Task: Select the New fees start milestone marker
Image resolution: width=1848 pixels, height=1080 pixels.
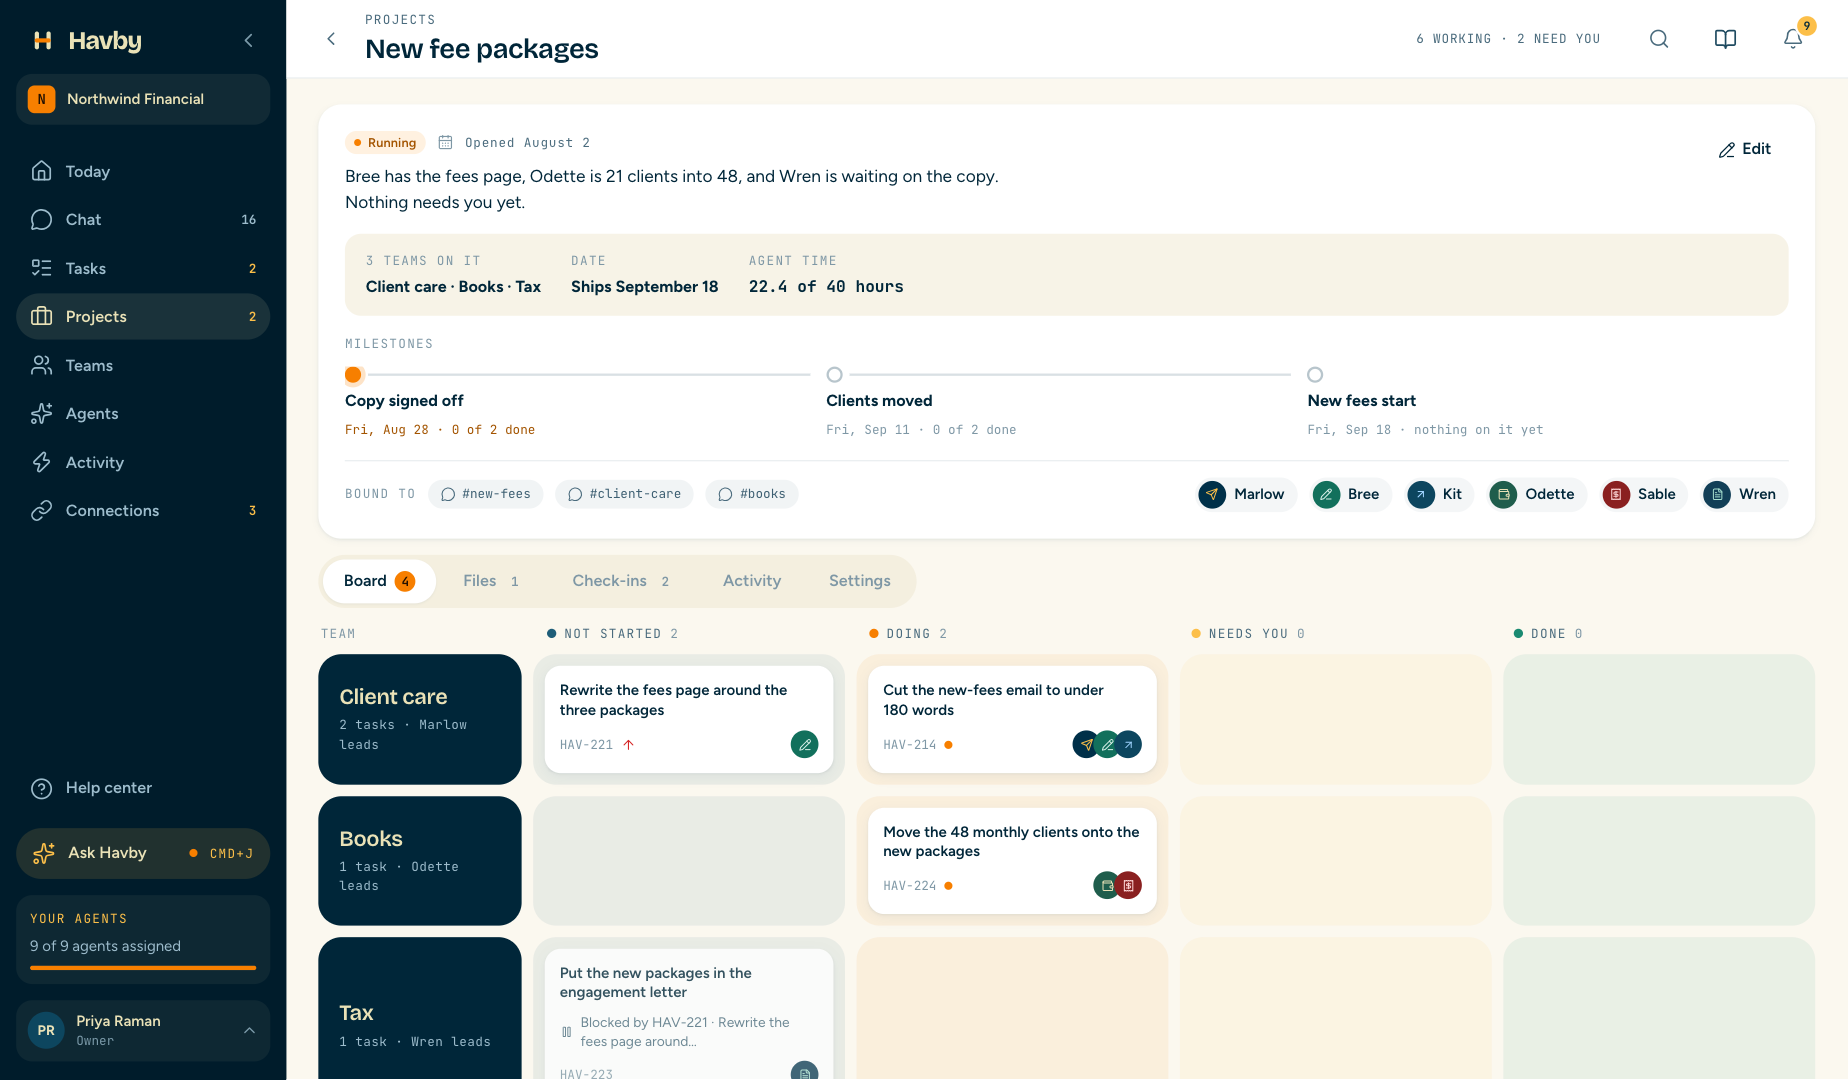Action: pos(1315,375)
